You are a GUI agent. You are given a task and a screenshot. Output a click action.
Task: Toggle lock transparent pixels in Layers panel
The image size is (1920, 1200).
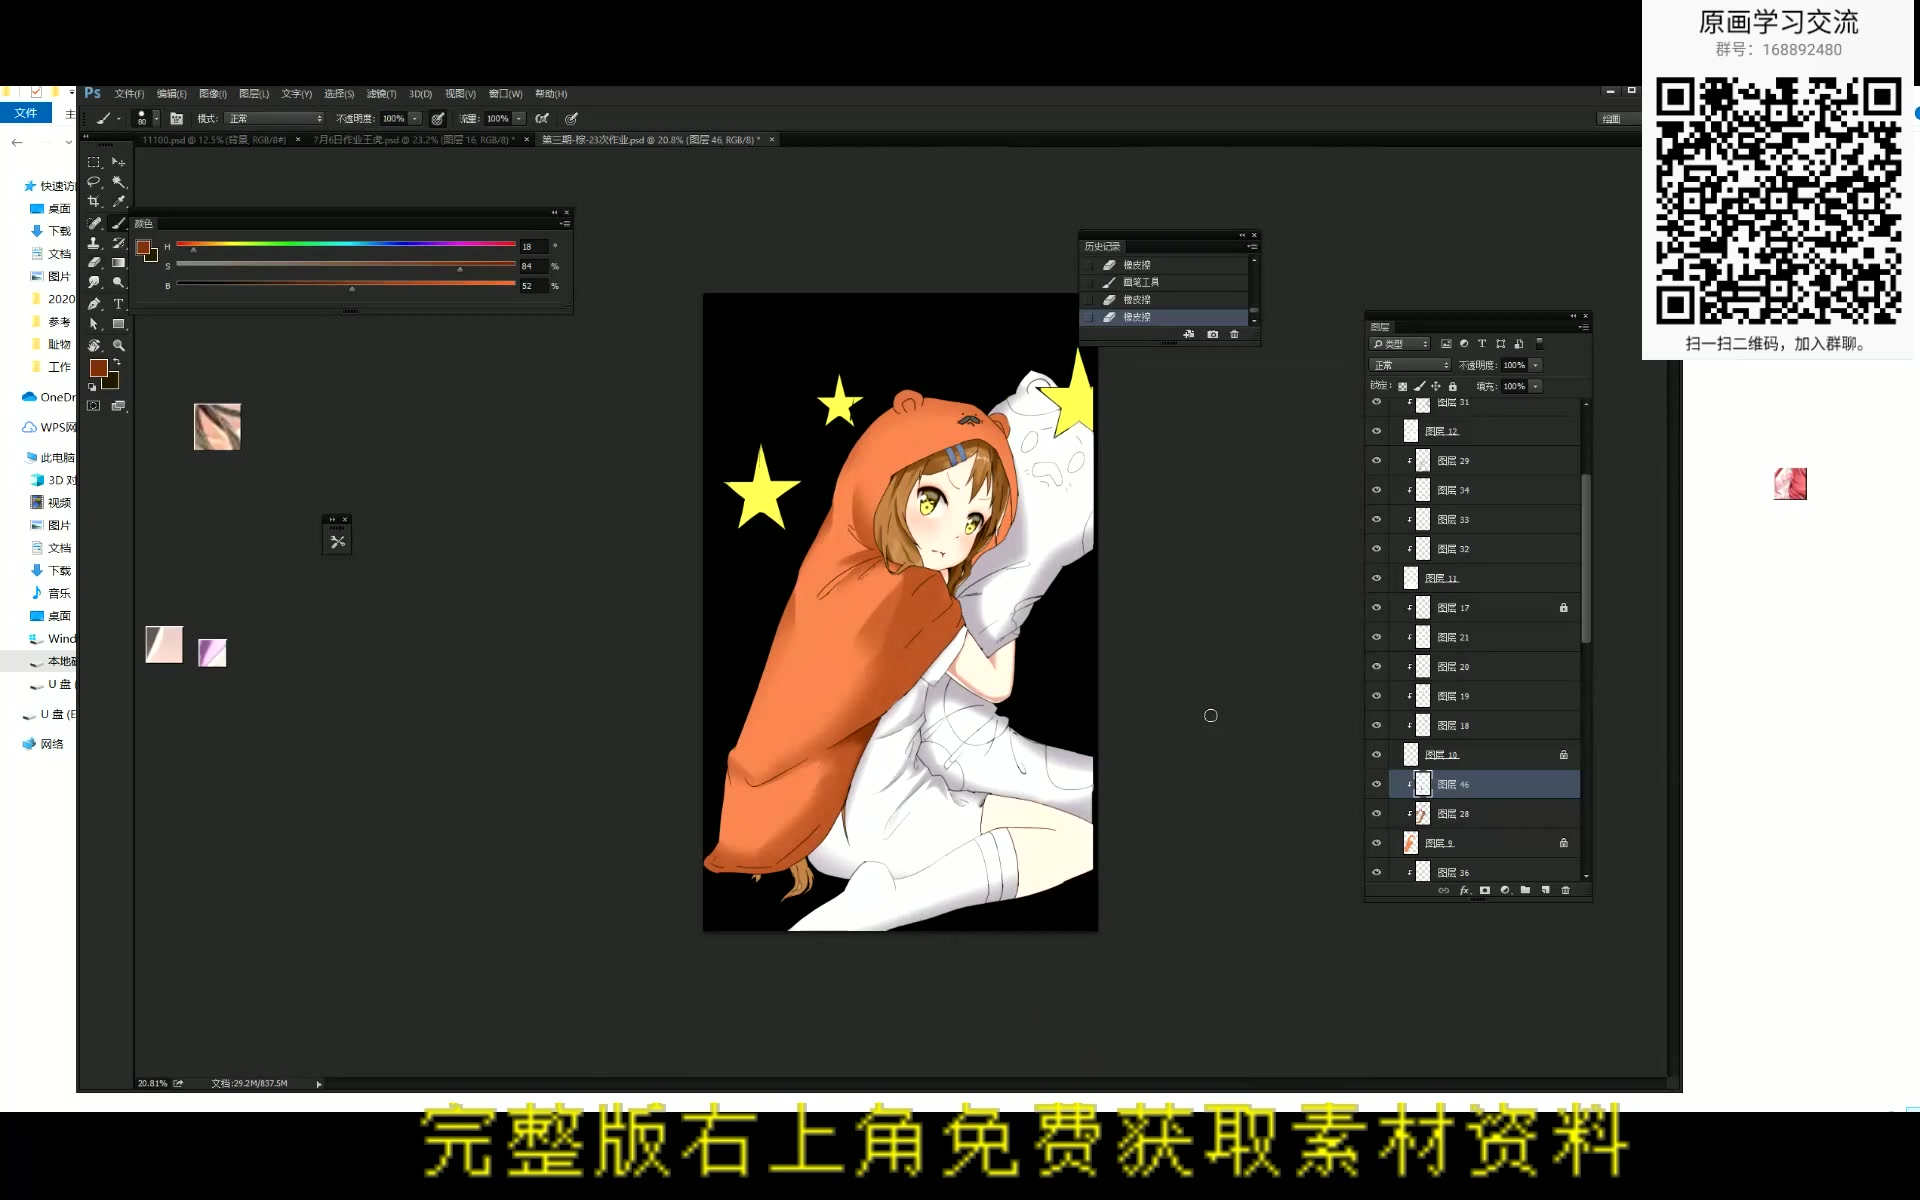tap(1403, 386)
